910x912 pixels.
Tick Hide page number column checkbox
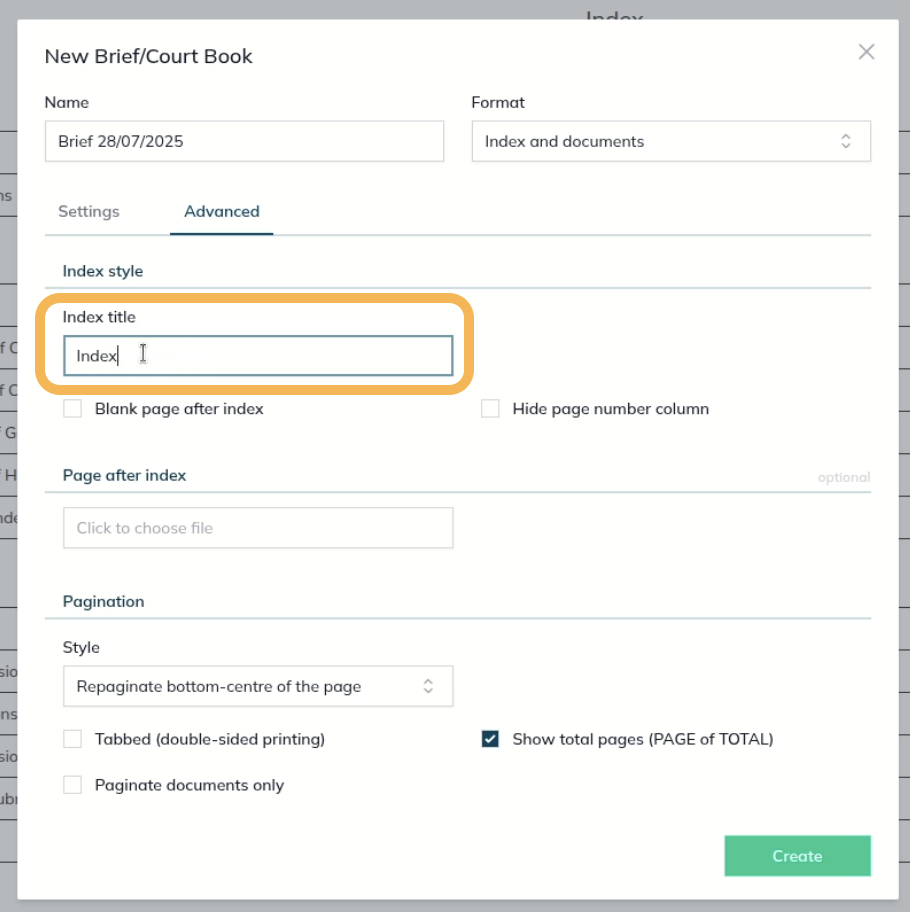(490, 409)
